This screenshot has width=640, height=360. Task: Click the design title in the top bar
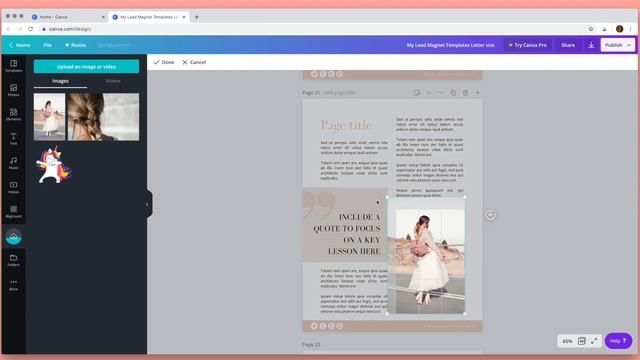(x=450, y=45)
